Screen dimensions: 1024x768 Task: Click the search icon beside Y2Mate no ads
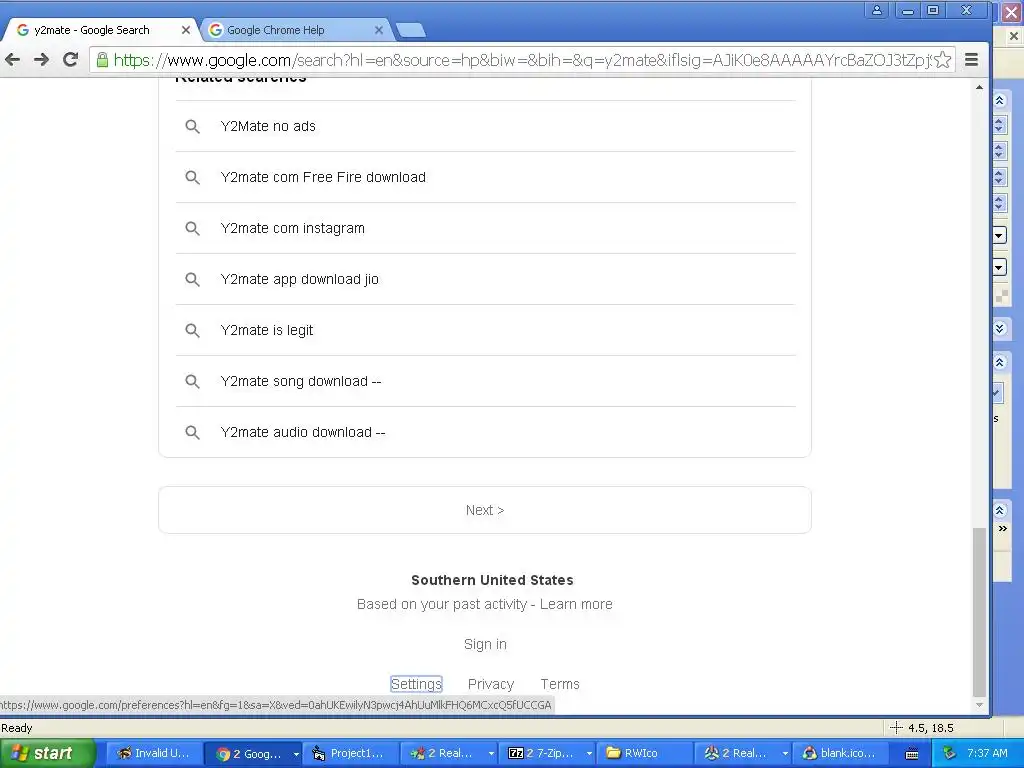coord(192,127)
